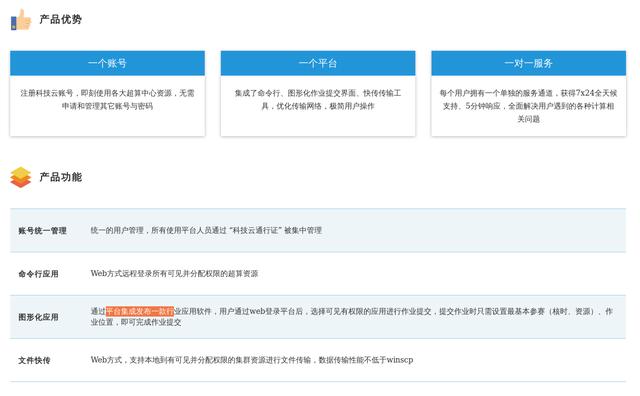Click the 产品优势 section heading
This screenshot has width=640, height=396.
click(60, 19)
